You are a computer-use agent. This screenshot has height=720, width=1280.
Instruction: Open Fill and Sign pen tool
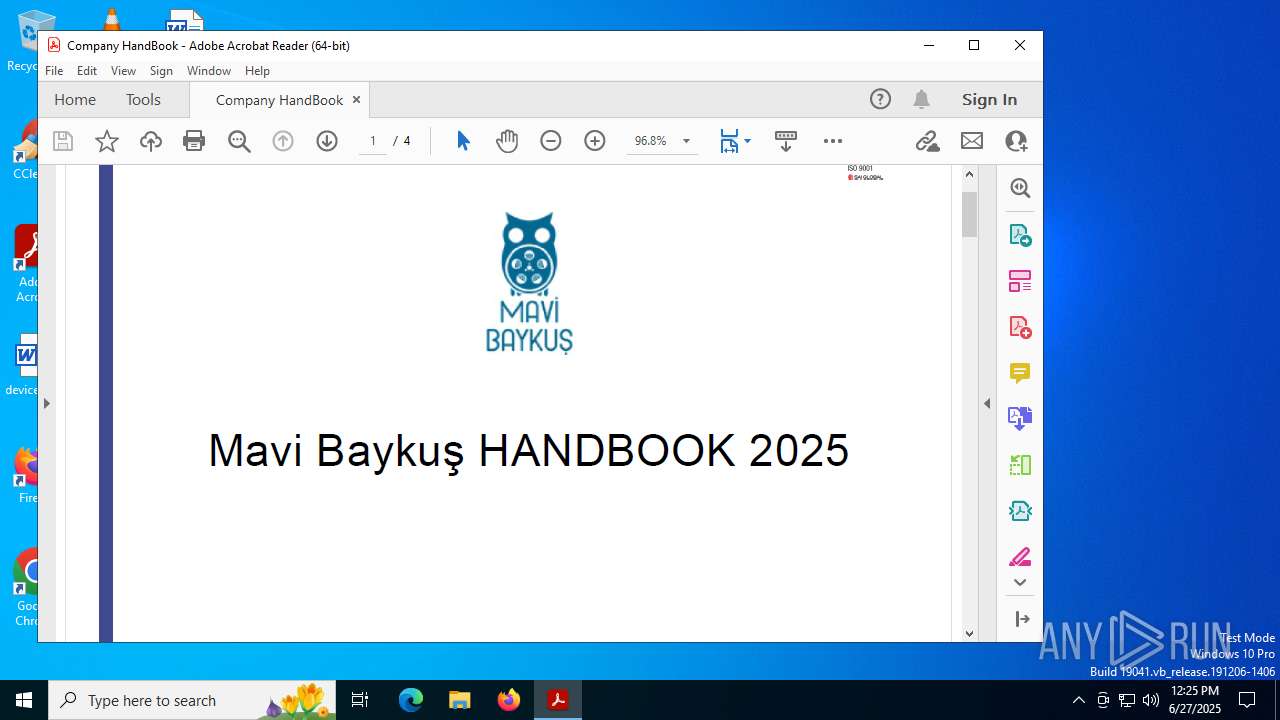tap(1020, 556)
